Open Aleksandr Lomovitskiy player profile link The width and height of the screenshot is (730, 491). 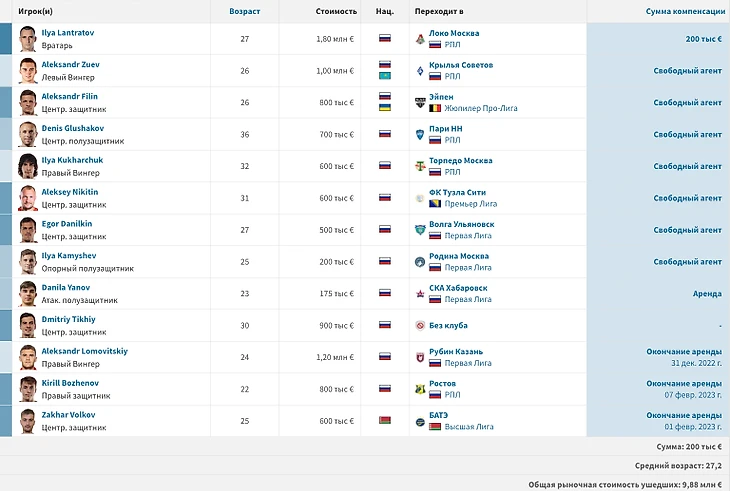[x=85, y=351]
